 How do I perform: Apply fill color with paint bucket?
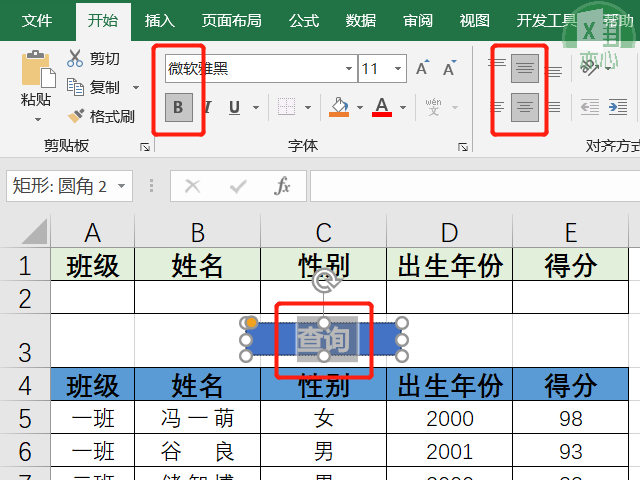[340, 107]
